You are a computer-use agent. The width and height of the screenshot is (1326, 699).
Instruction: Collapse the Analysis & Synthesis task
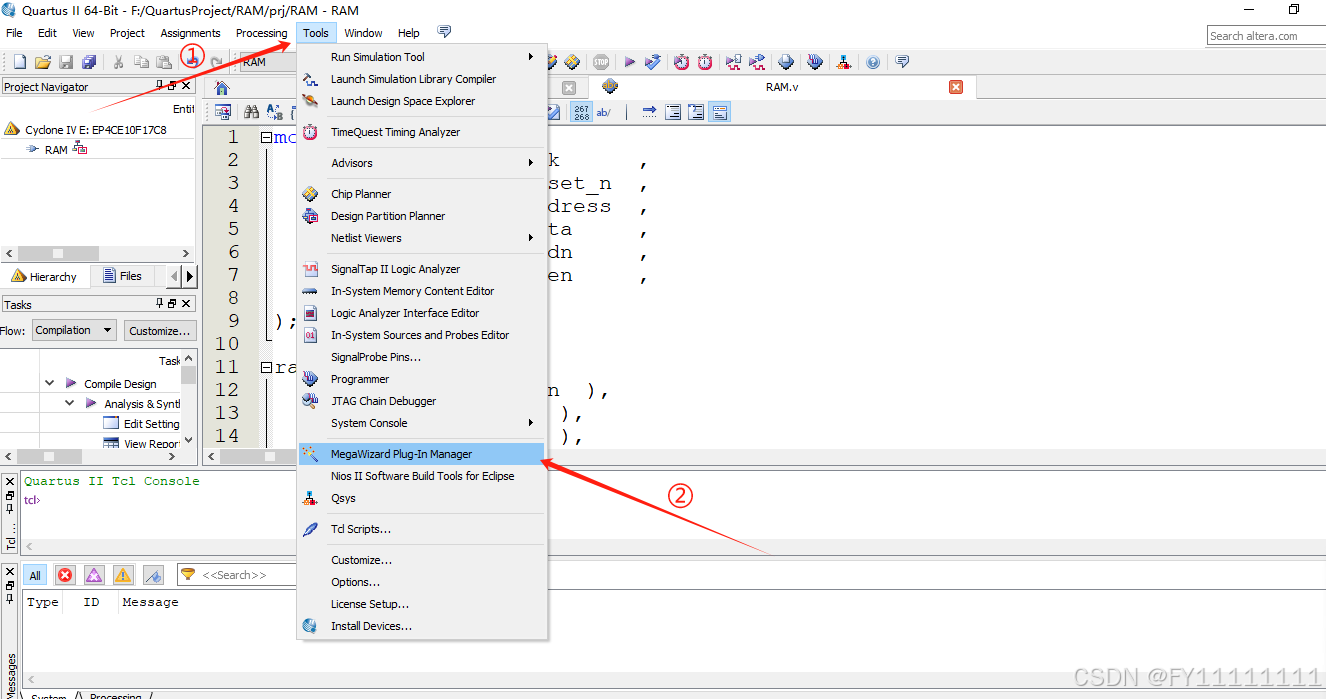pos(69,403)
